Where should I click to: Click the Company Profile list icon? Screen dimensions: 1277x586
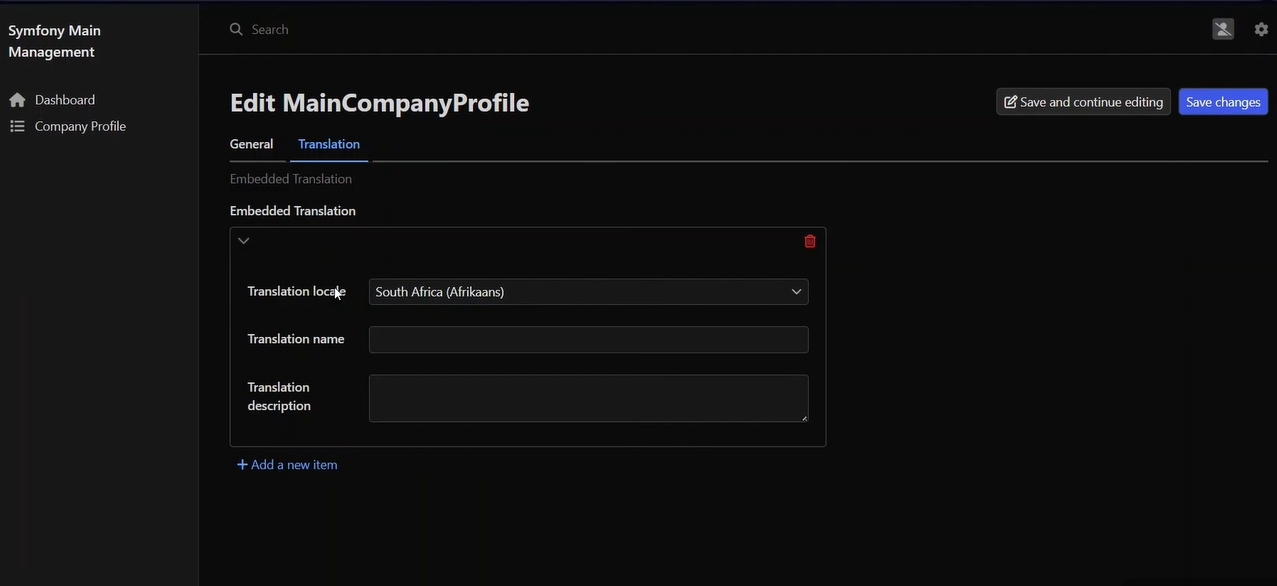tap(17, 126)
